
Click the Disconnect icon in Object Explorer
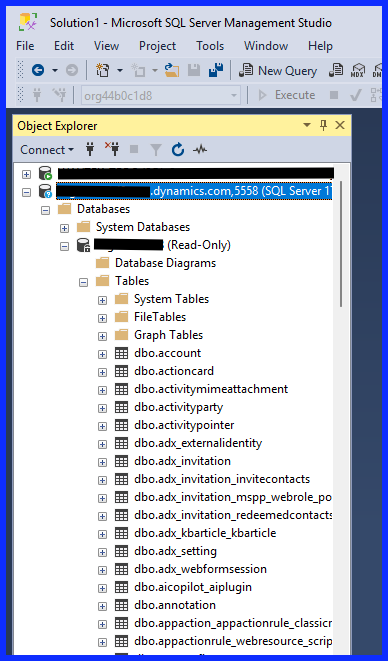pyautogui.click(x=112, y=149)
